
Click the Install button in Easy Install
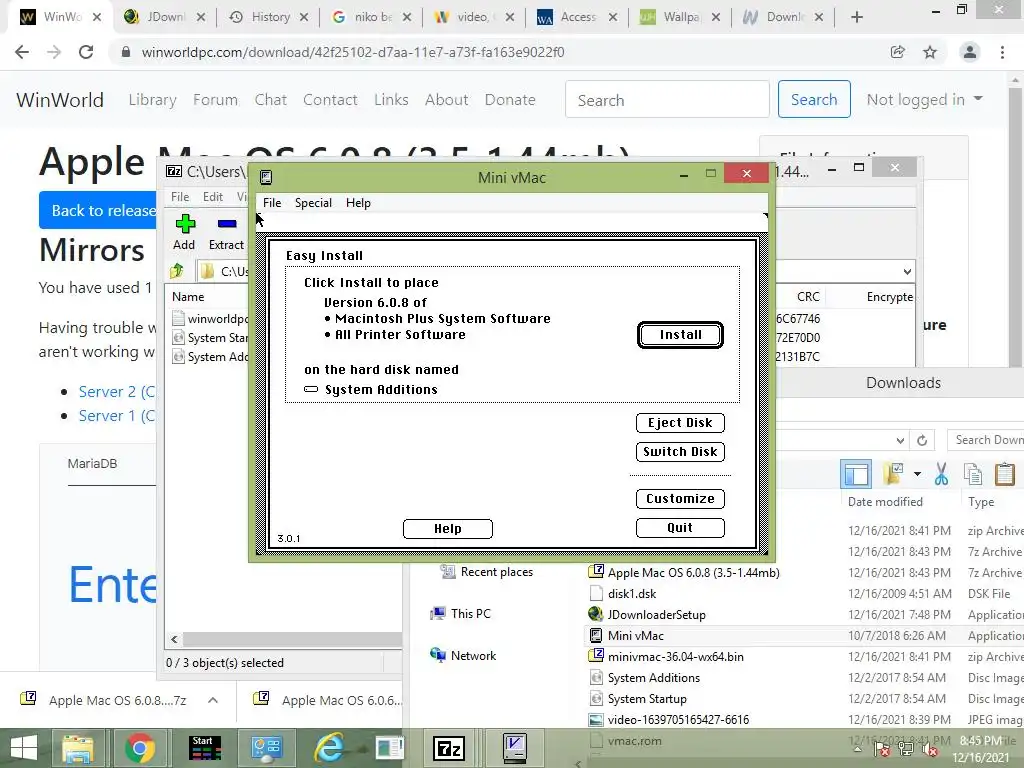(680, 335)
